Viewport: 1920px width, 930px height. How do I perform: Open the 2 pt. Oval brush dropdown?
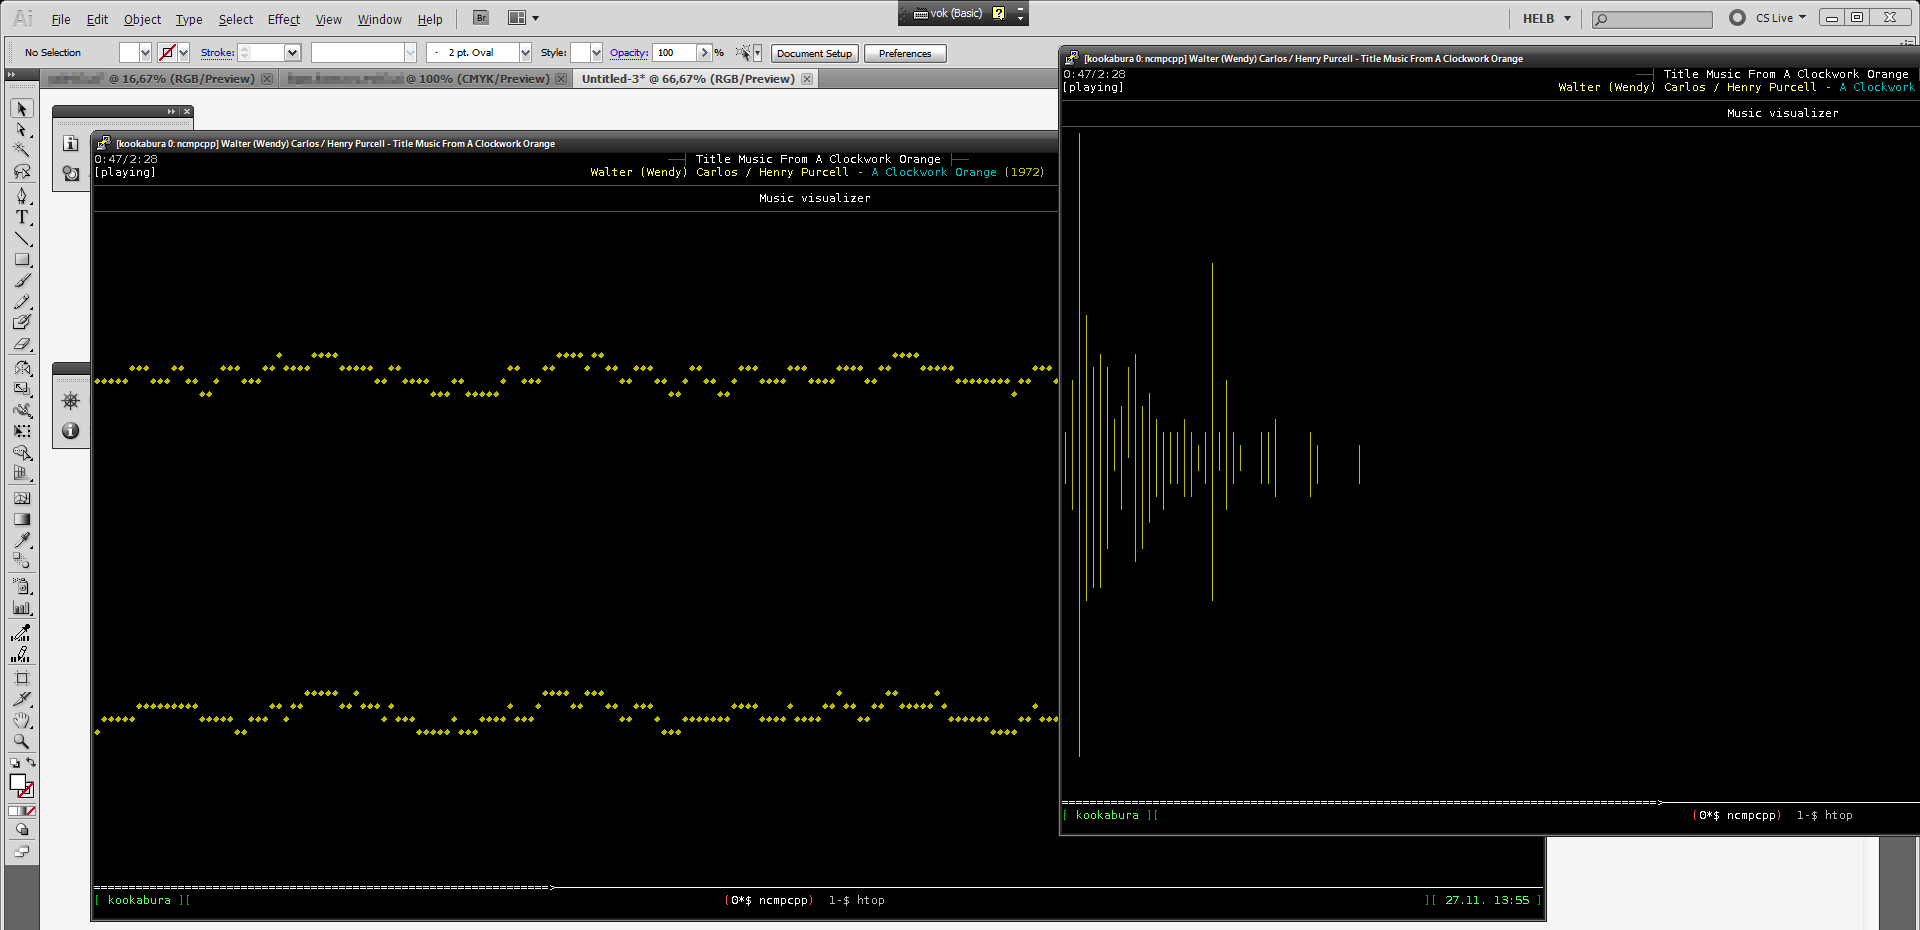tap(526, 53)
